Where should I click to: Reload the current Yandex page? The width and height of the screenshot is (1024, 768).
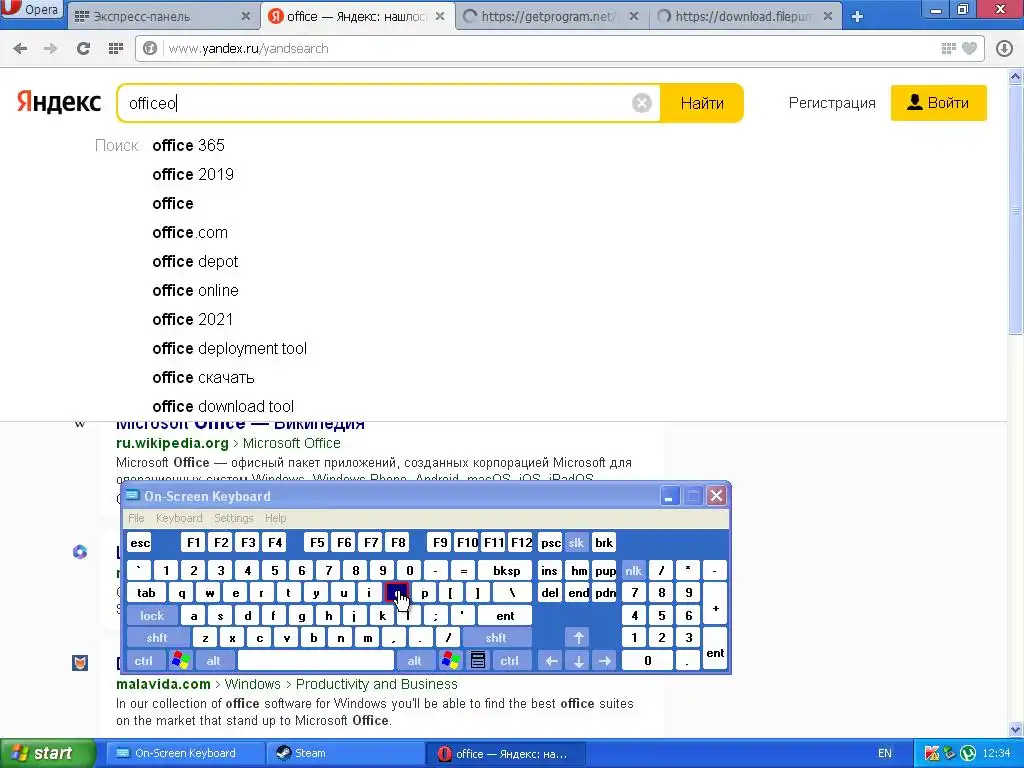pyautogui.click(x=83, y=48)
